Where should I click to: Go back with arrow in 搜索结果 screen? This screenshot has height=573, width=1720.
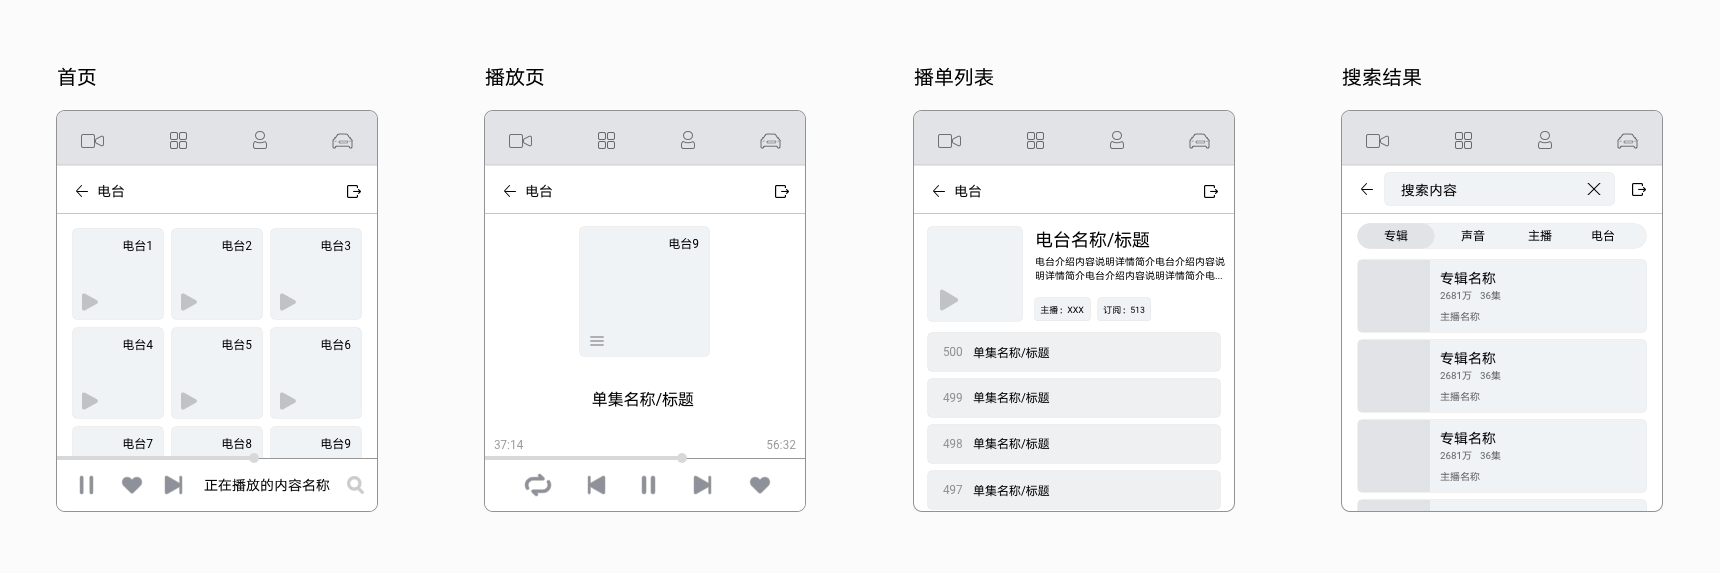(1367, 189)
